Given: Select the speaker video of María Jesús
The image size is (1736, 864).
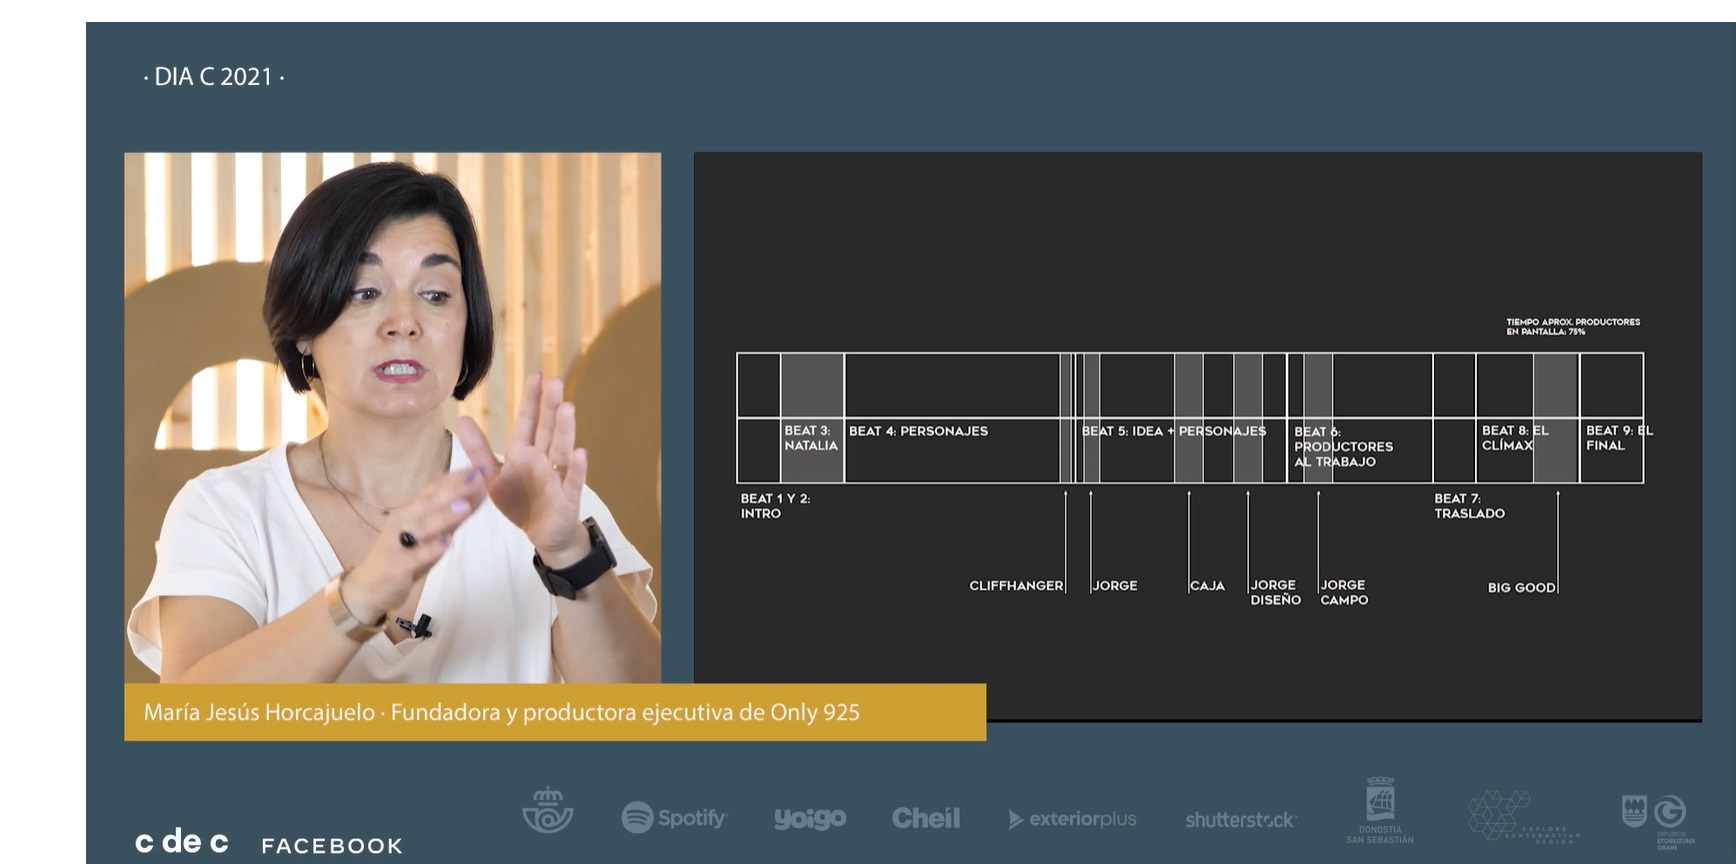Looking at the screenshot, I should [x=392, y=417].
